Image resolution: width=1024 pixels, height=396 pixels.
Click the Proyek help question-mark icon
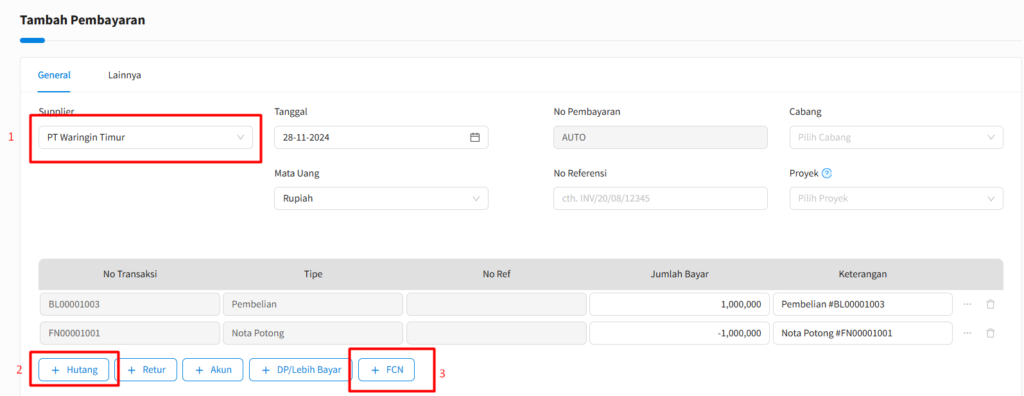point(827,173)
